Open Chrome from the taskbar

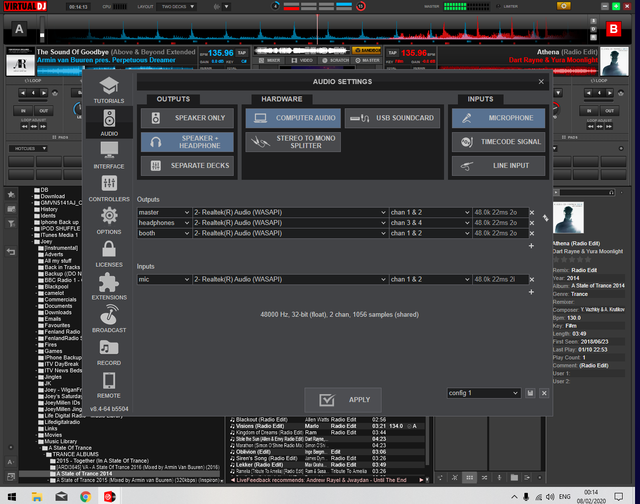pos(85,496)
